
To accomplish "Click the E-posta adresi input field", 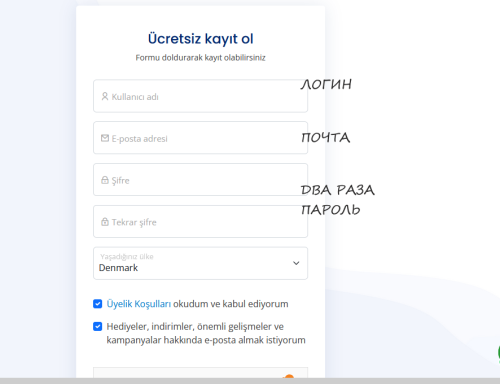I will click(x=200, y=138).
